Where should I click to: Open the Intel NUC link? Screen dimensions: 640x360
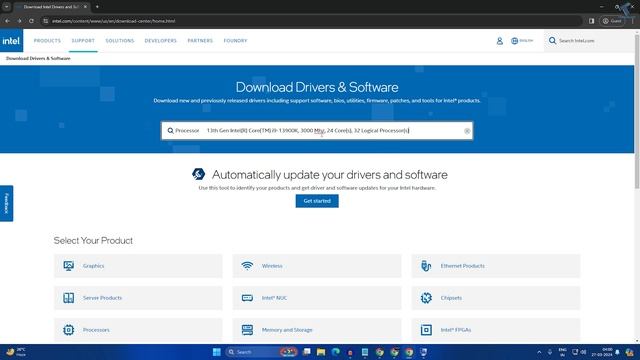coord(274,298)
